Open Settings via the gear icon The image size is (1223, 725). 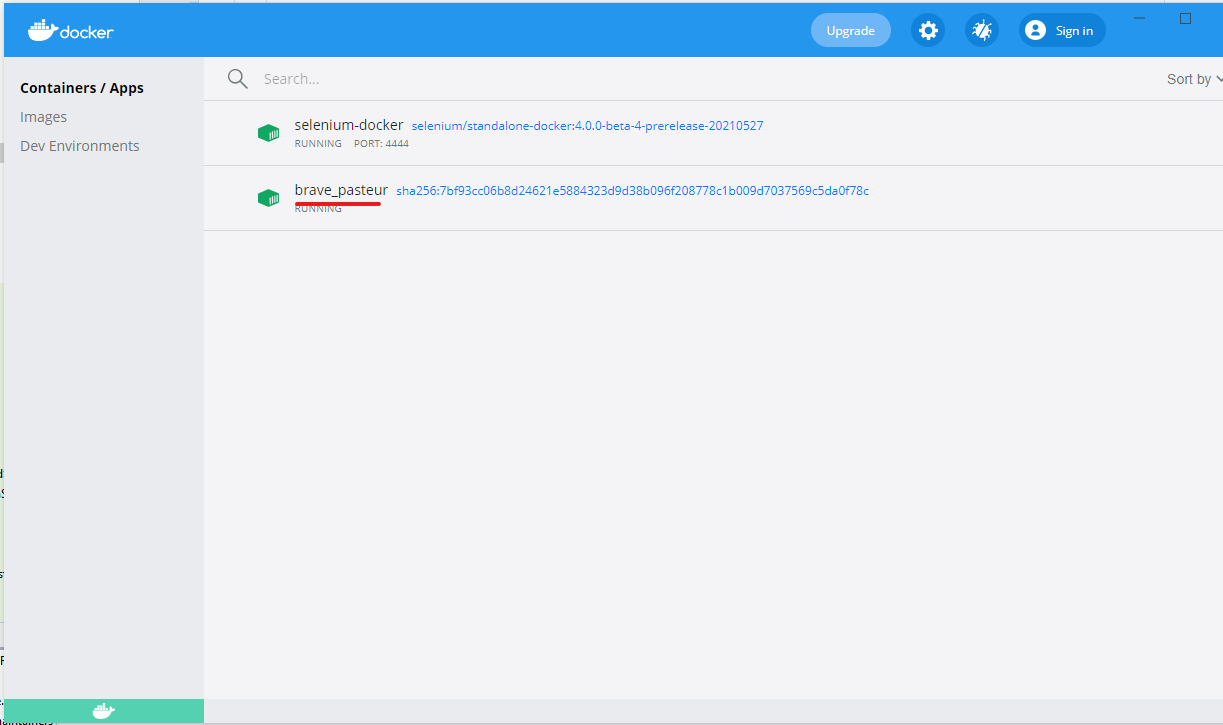(928, 31)
